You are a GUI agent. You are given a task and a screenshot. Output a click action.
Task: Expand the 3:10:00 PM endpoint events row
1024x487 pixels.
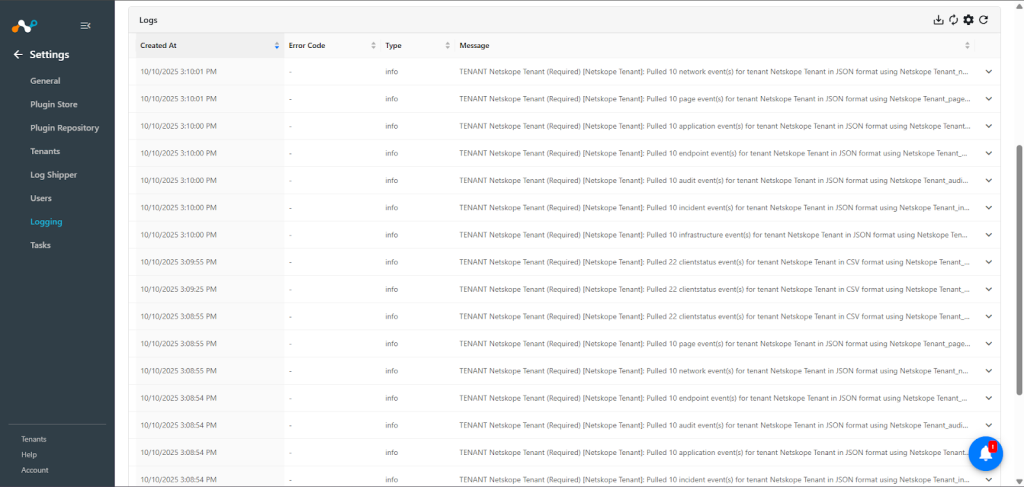989,153
